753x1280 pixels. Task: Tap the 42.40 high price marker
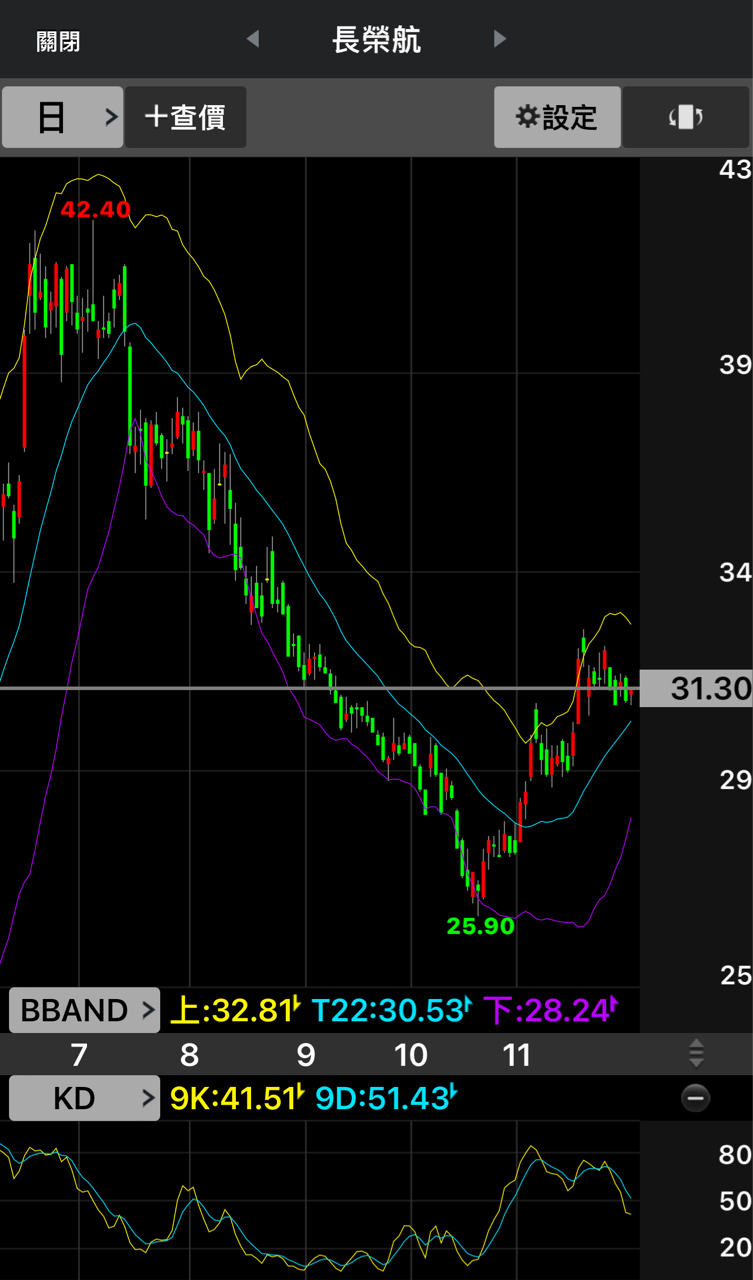[95, 209]
